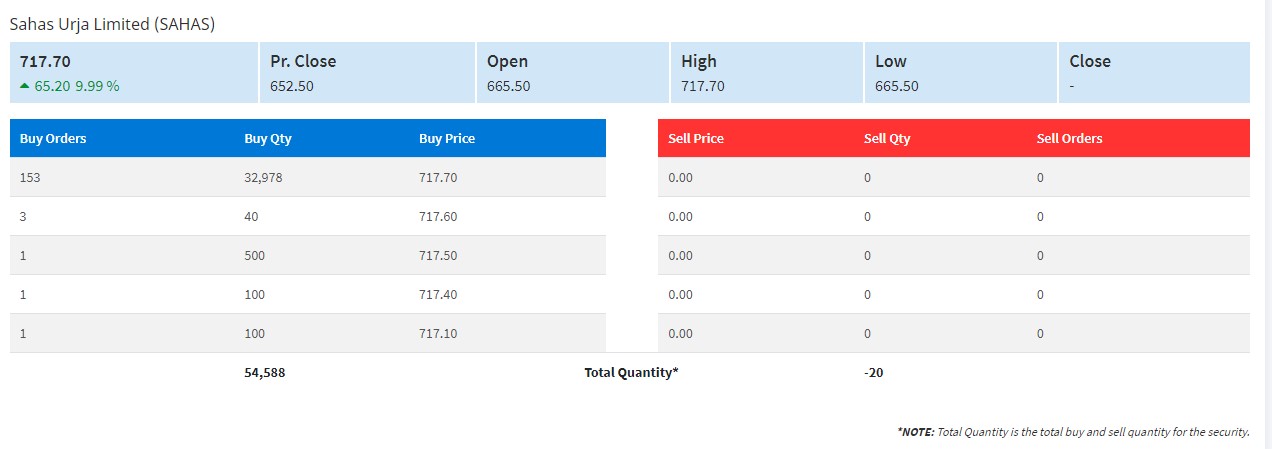Image resolution: width=1272 pixels, height=449 pixels.
Task: Select the 665.50 value under Low
Action: point(897,86)
